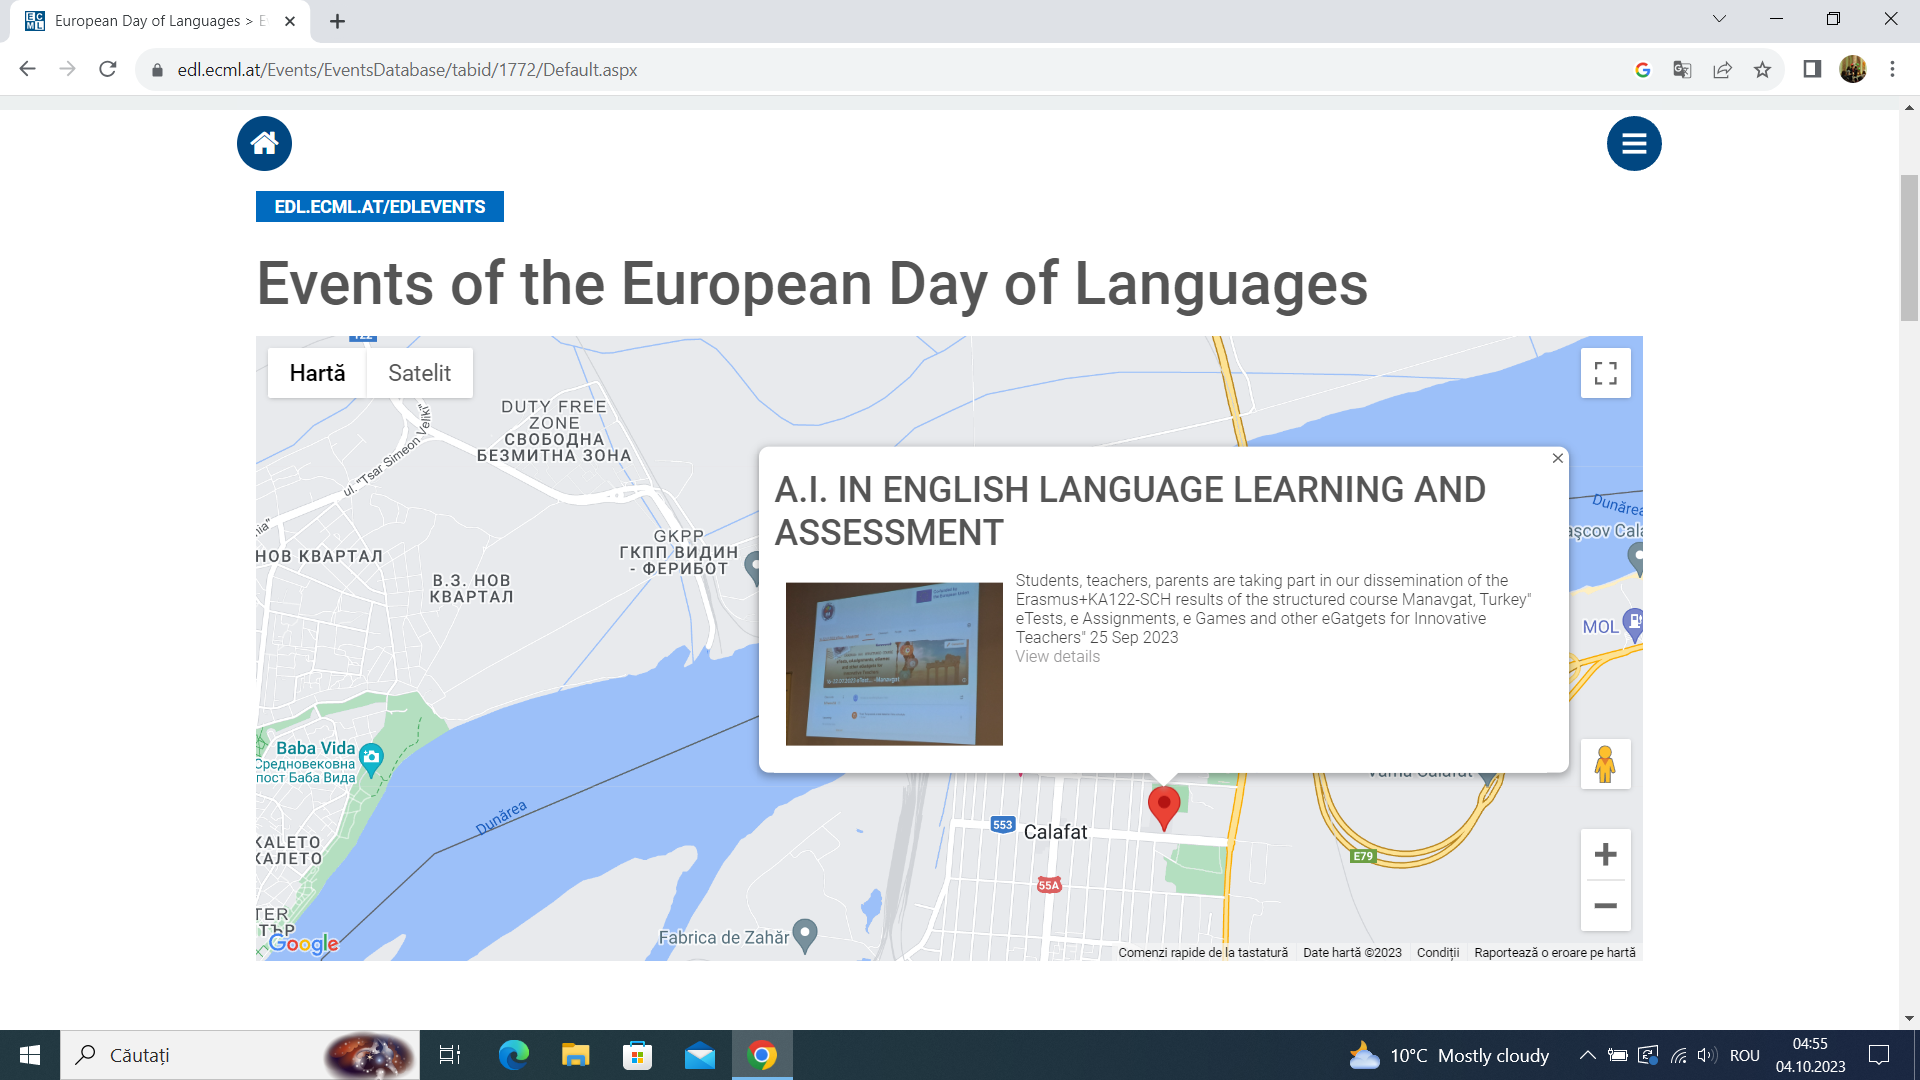
Task: Zoom in on the map
Action: (1605, 855)
